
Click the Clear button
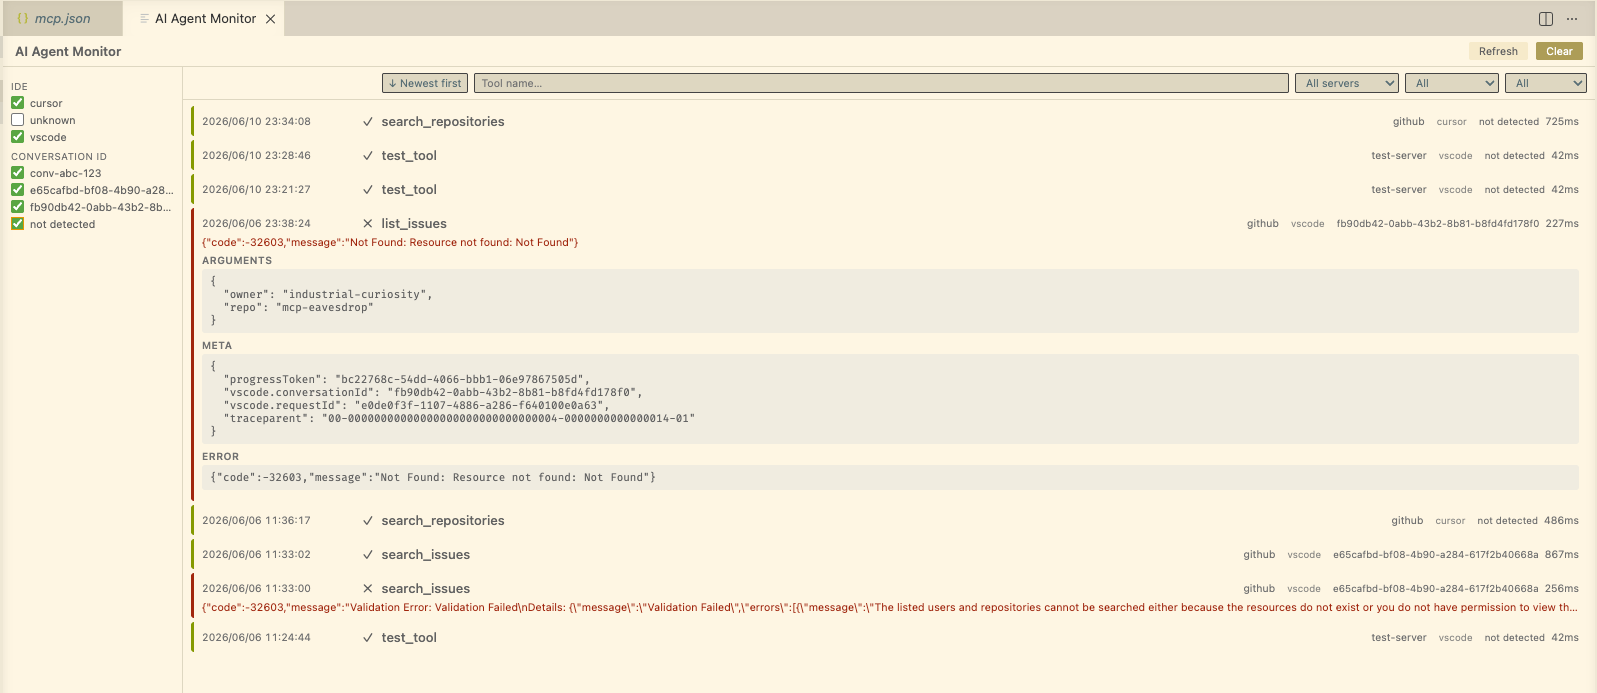tap(1559, 51)
